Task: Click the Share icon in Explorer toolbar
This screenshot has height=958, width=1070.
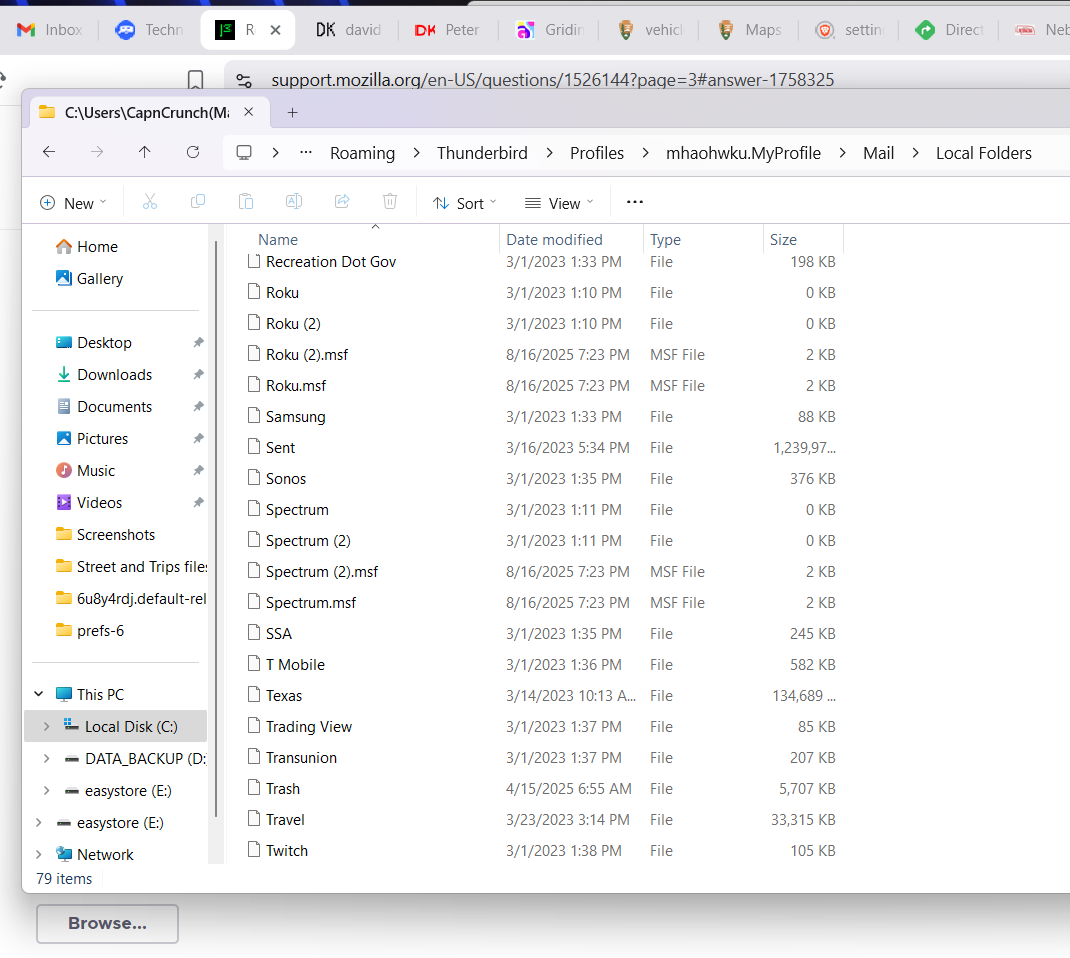Action: 342,202
